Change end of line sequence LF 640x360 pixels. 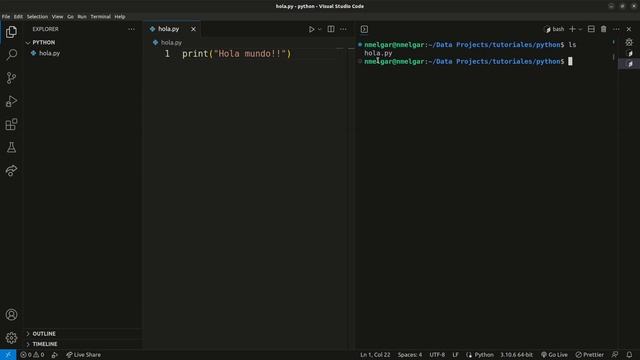click(x=456, y=355)
